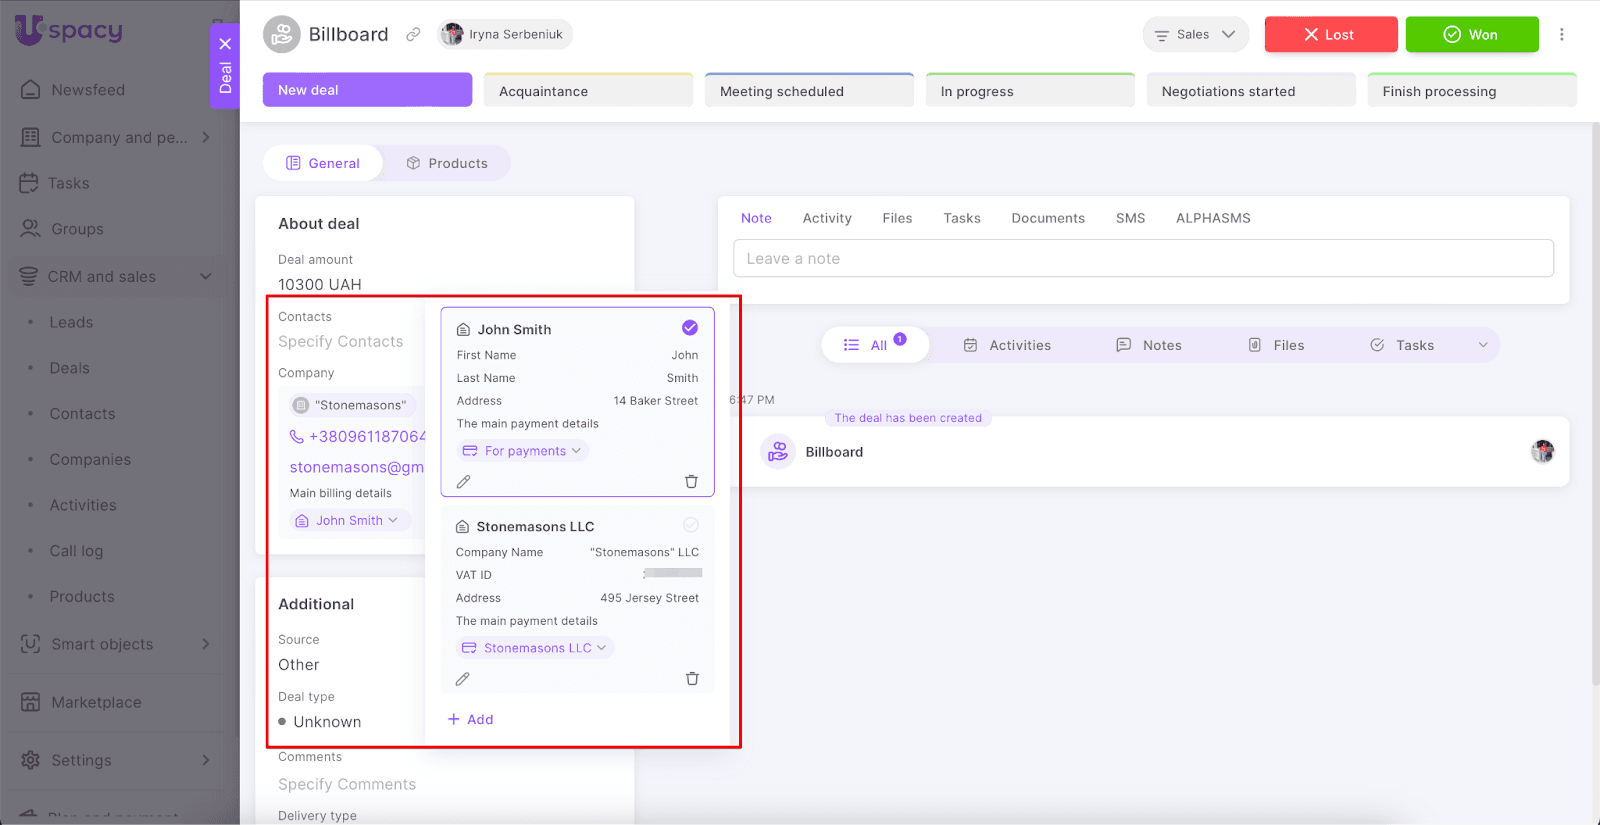Open the Sales pipeline dropdown
This screenshot has width=1600, height=825.
[x=1195, y=35]
